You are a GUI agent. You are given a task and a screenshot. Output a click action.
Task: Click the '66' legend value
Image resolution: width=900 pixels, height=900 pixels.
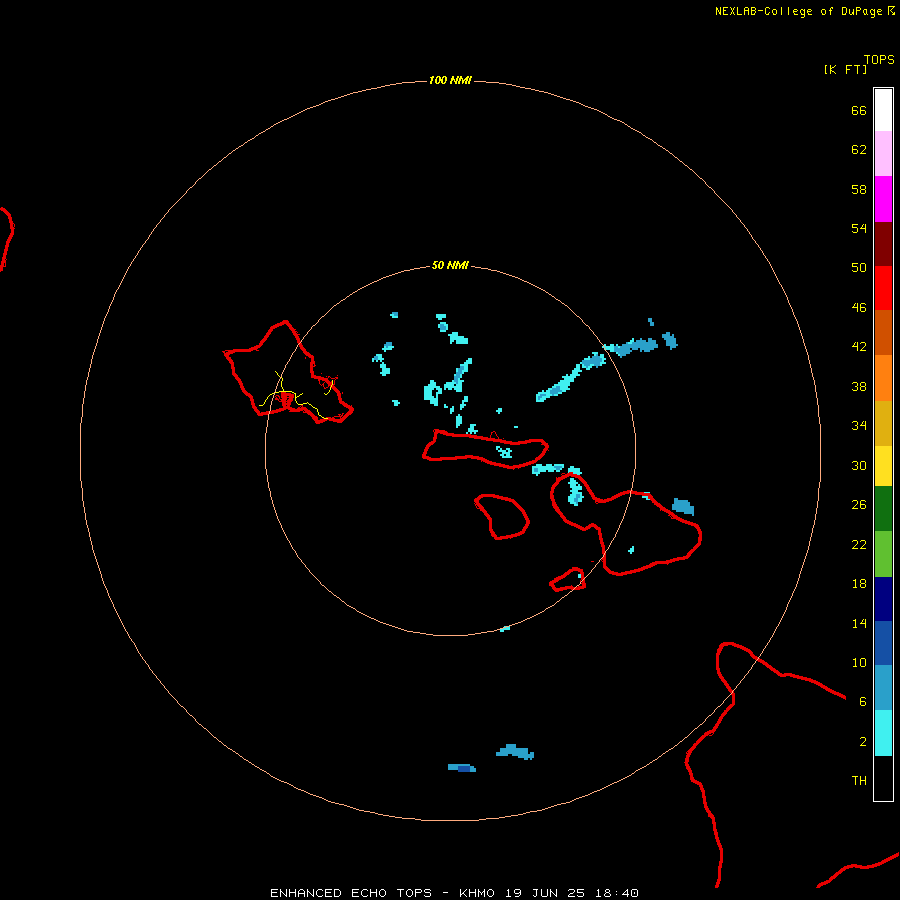pyautogui.click(x=859, y=110)
